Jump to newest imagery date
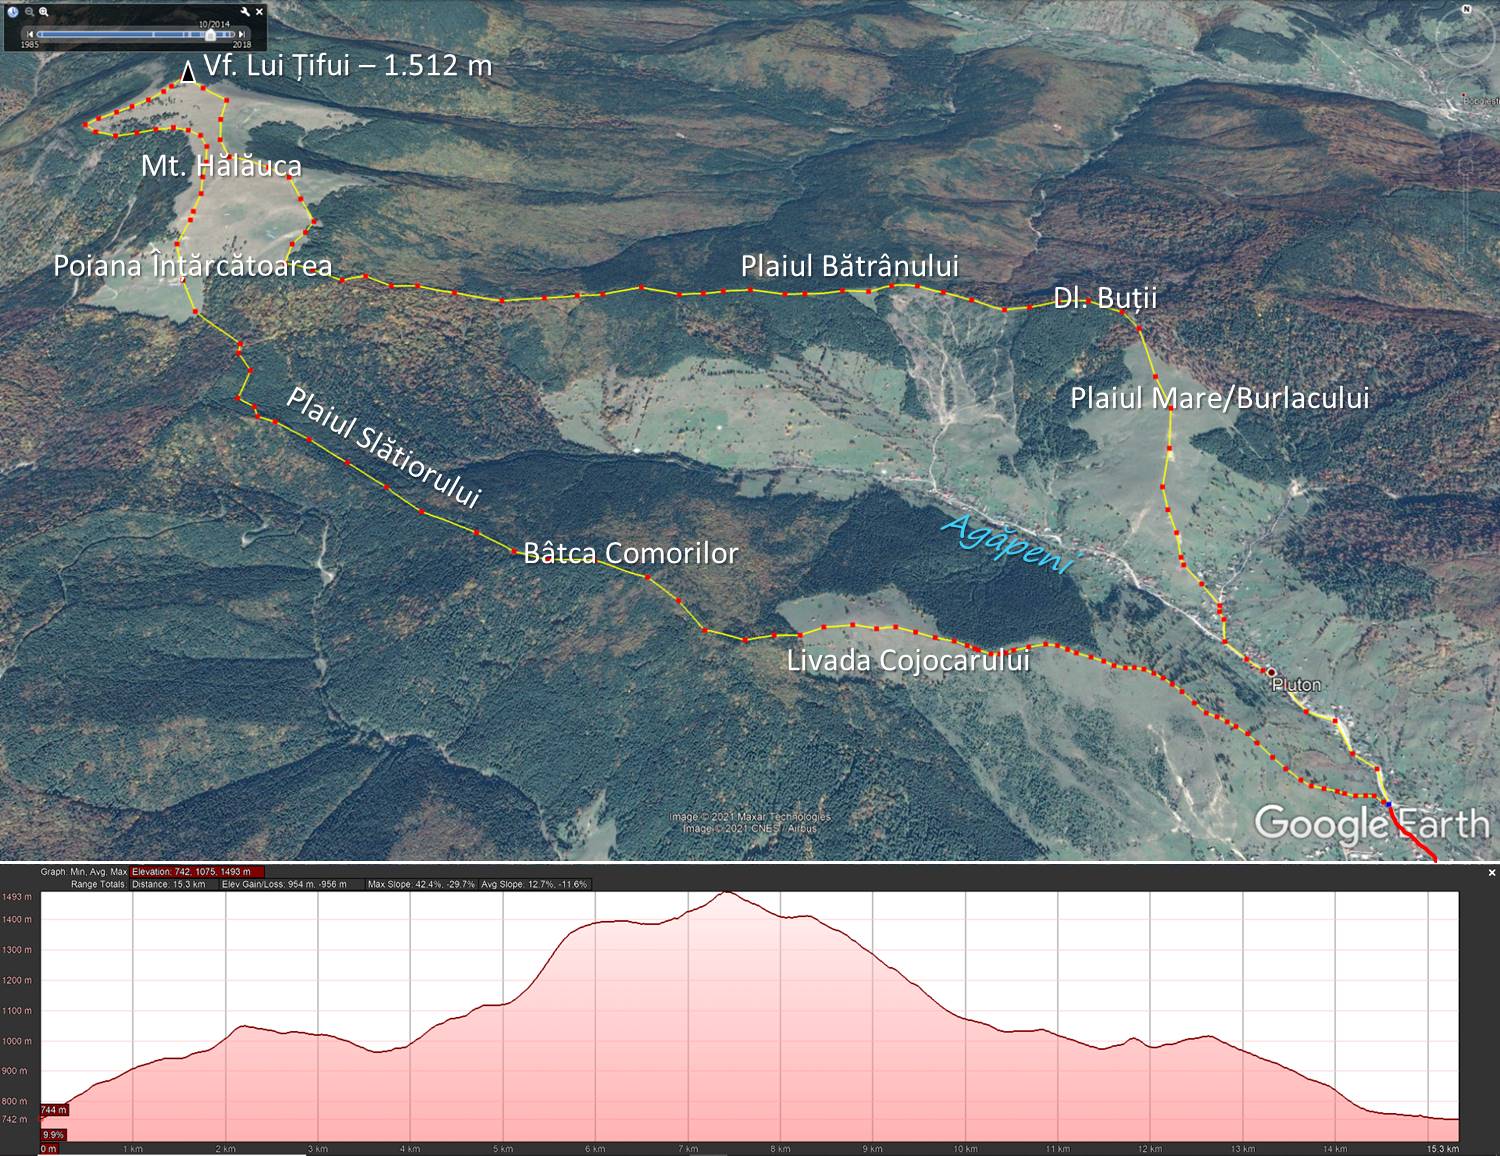This screenshot has width=1500, height=1156. point(243,34)
